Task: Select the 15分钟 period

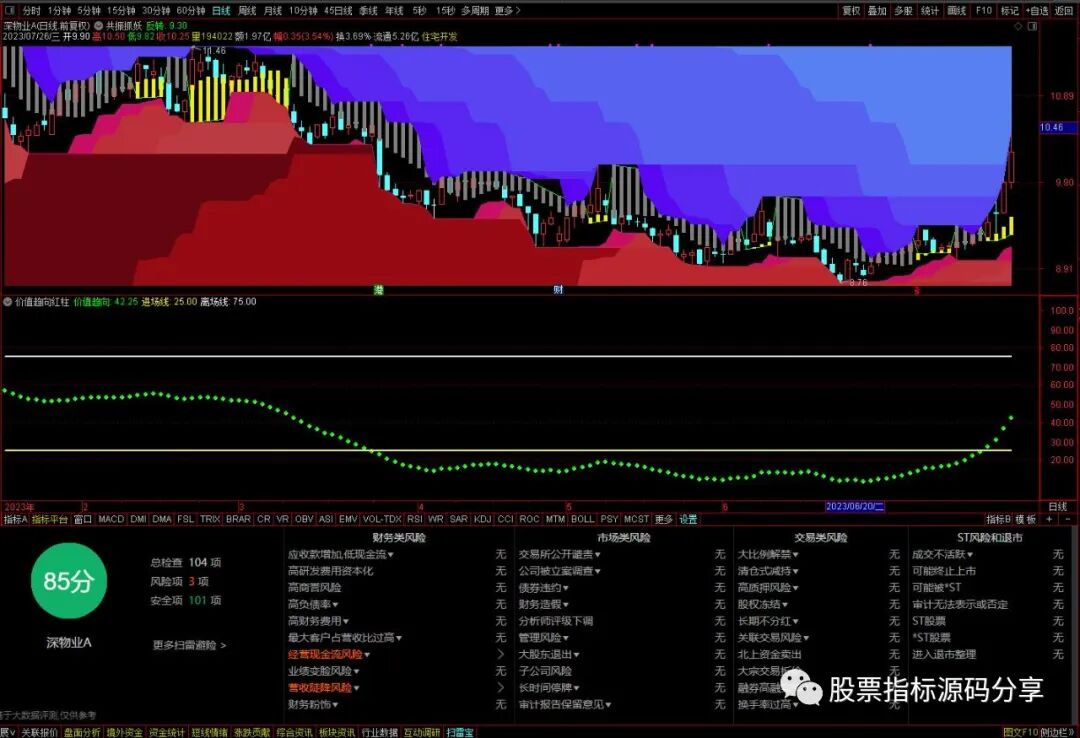Action: (121, 10)
